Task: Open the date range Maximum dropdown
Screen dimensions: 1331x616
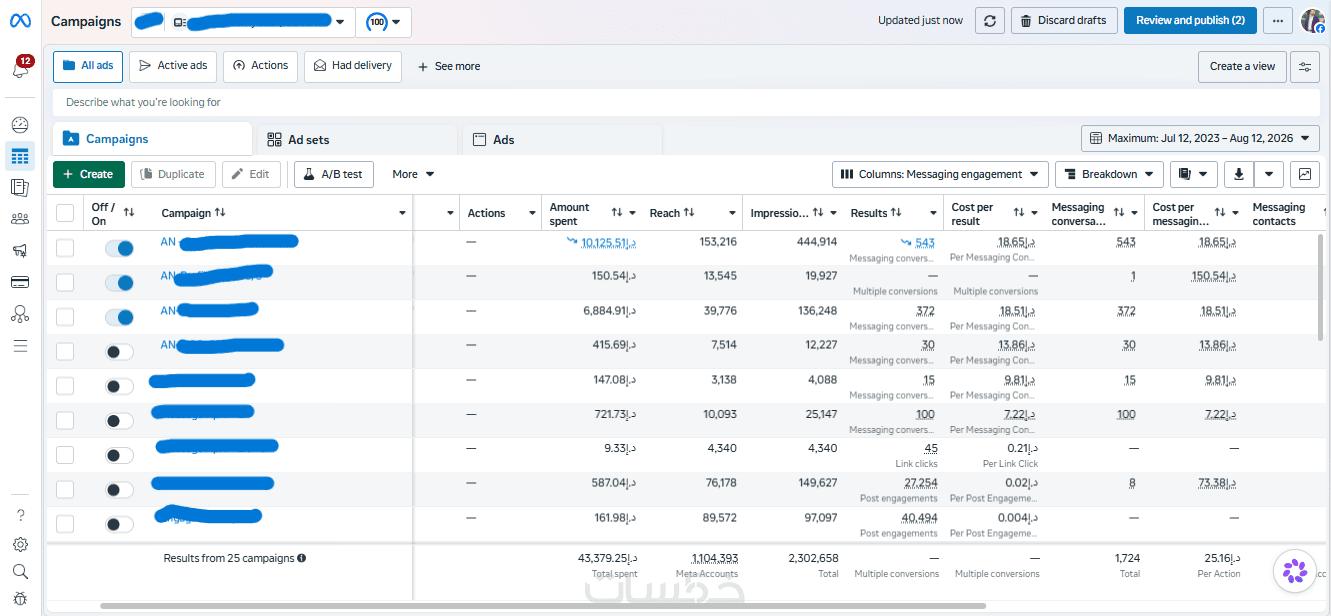Action: (1200, 138)
